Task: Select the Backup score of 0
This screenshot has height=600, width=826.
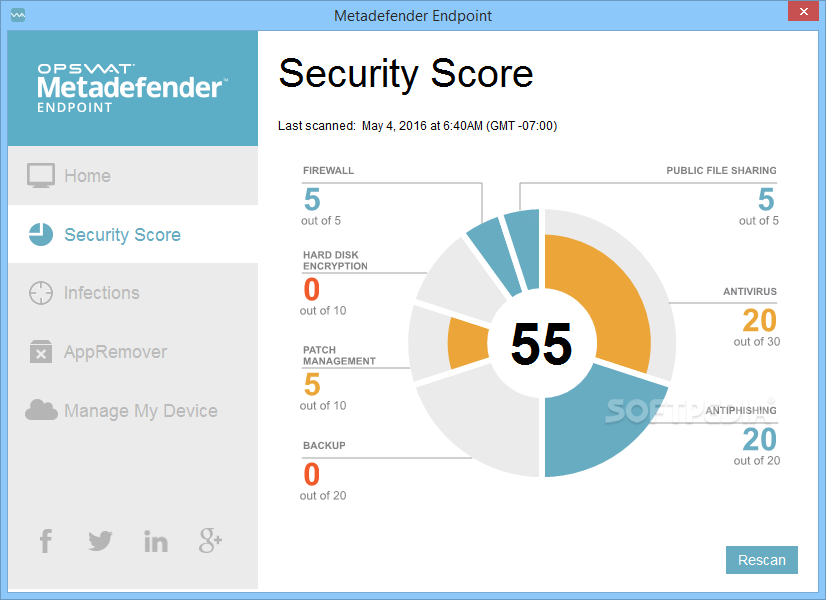Action: coord(311,472)
